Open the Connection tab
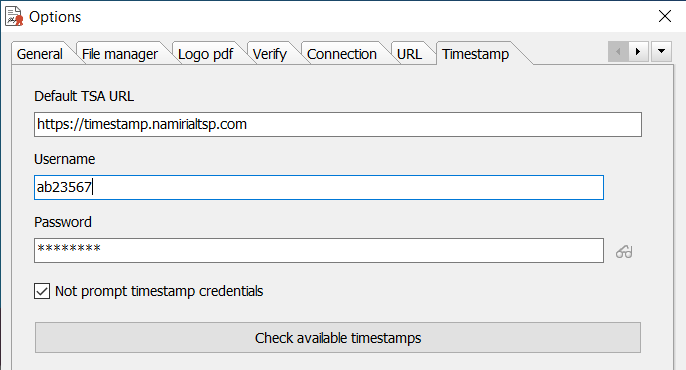This screenshot has width=686, height=370. [342, 54]
